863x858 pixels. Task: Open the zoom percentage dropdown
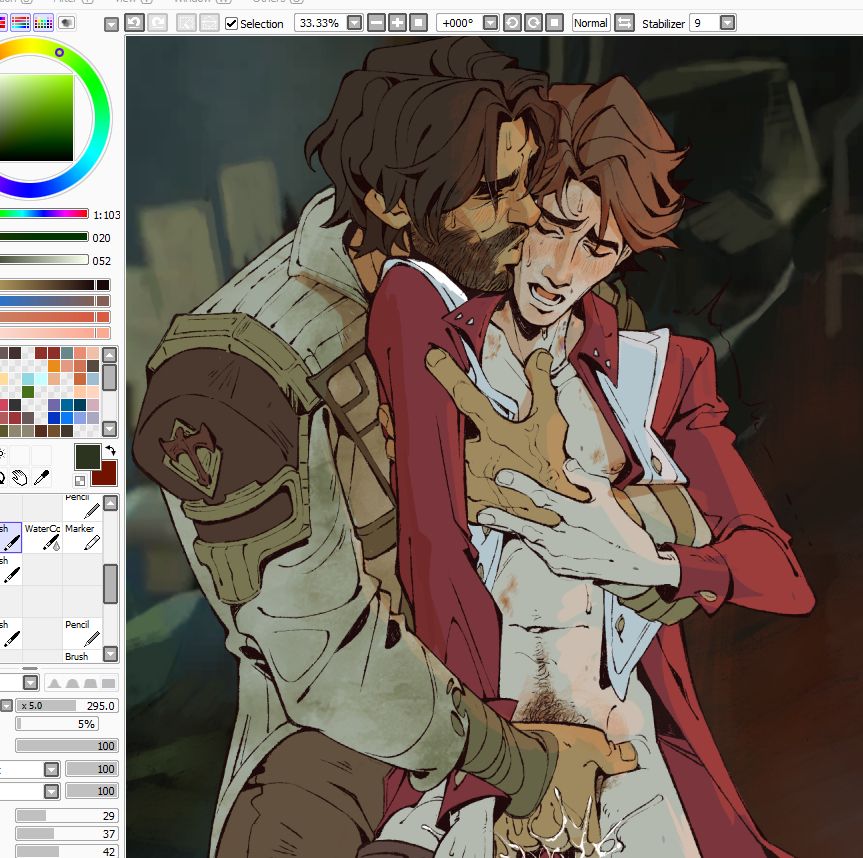click(x=355, y=23)
